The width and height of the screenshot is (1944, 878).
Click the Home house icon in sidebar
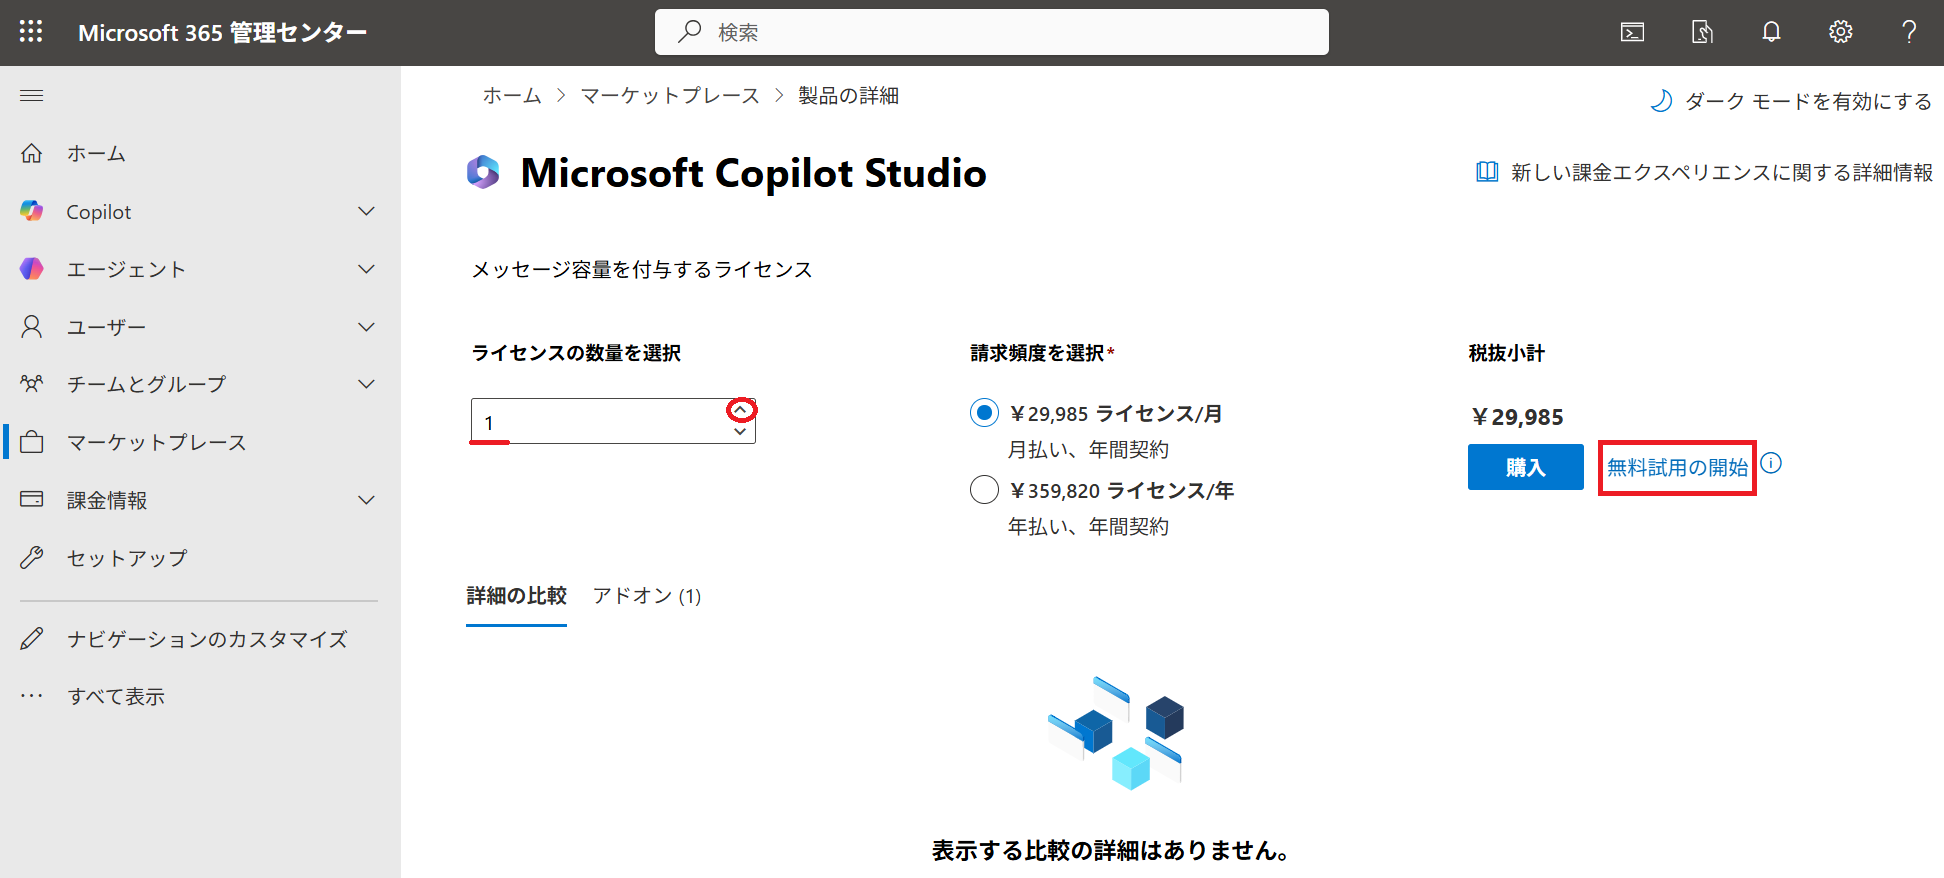(32, 153)
